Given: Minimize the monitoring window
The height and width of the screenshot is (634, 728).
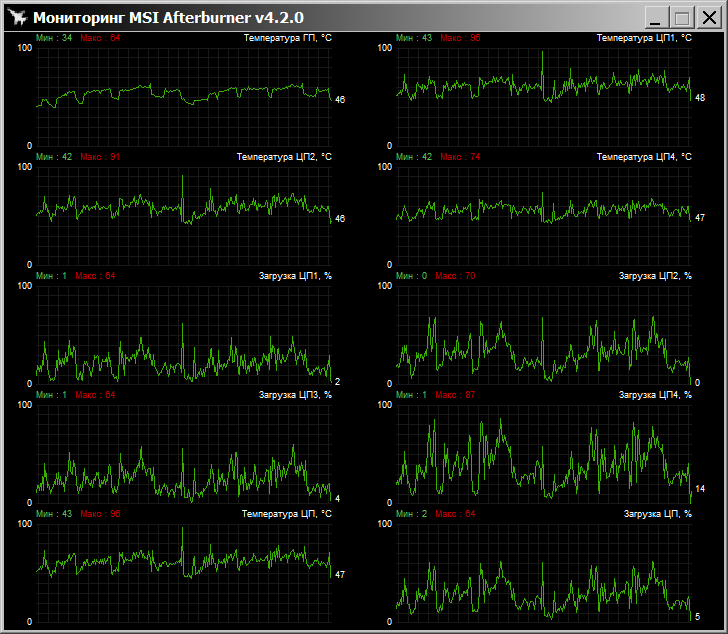Looking at the screenshot, I should 657,17.
